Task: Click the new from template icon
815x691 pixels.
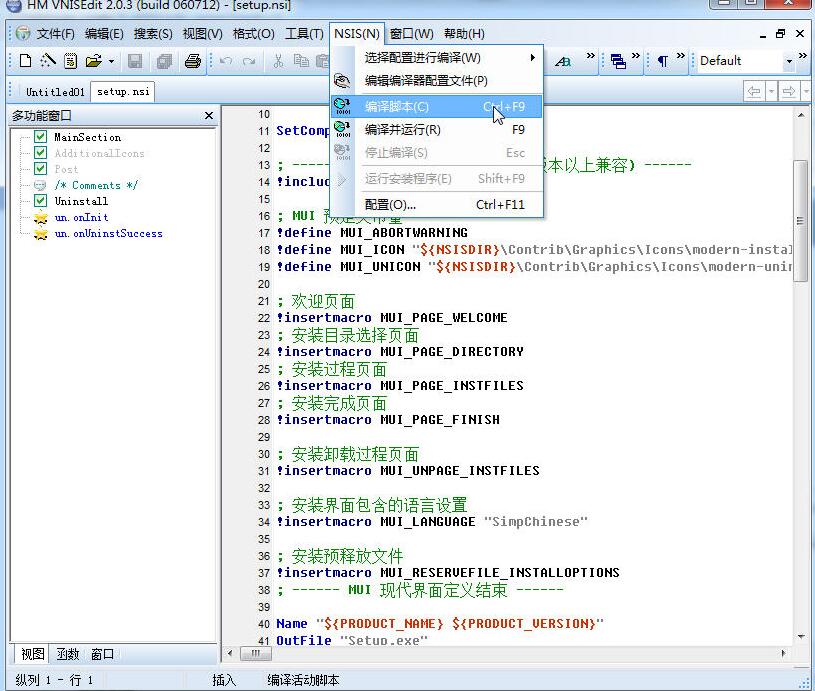Action: pyautogui.click(x=71, y=61)
